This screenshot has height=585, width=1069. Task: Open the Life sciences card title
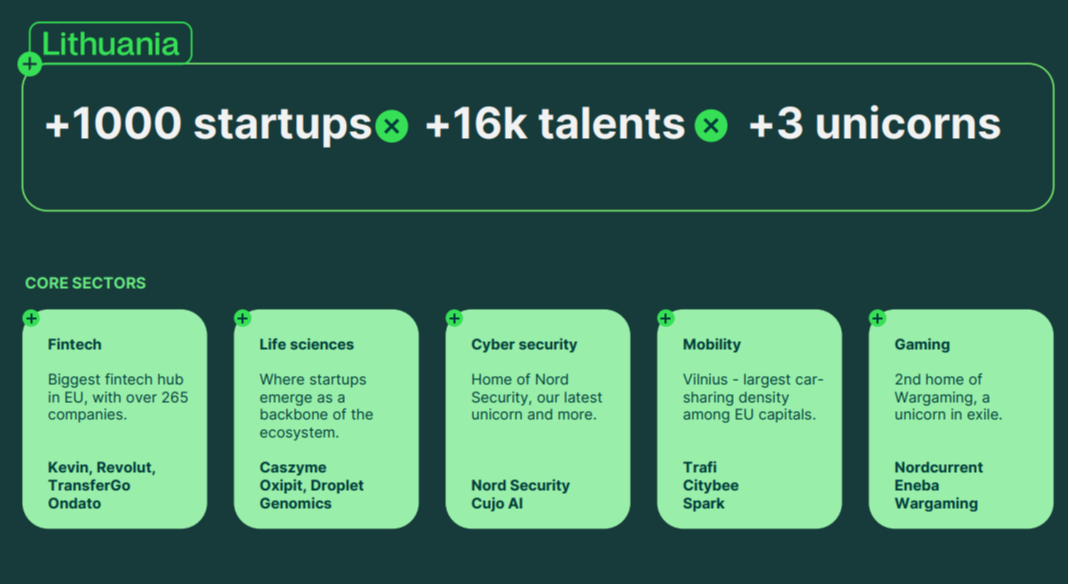click(x=306, y=344)
